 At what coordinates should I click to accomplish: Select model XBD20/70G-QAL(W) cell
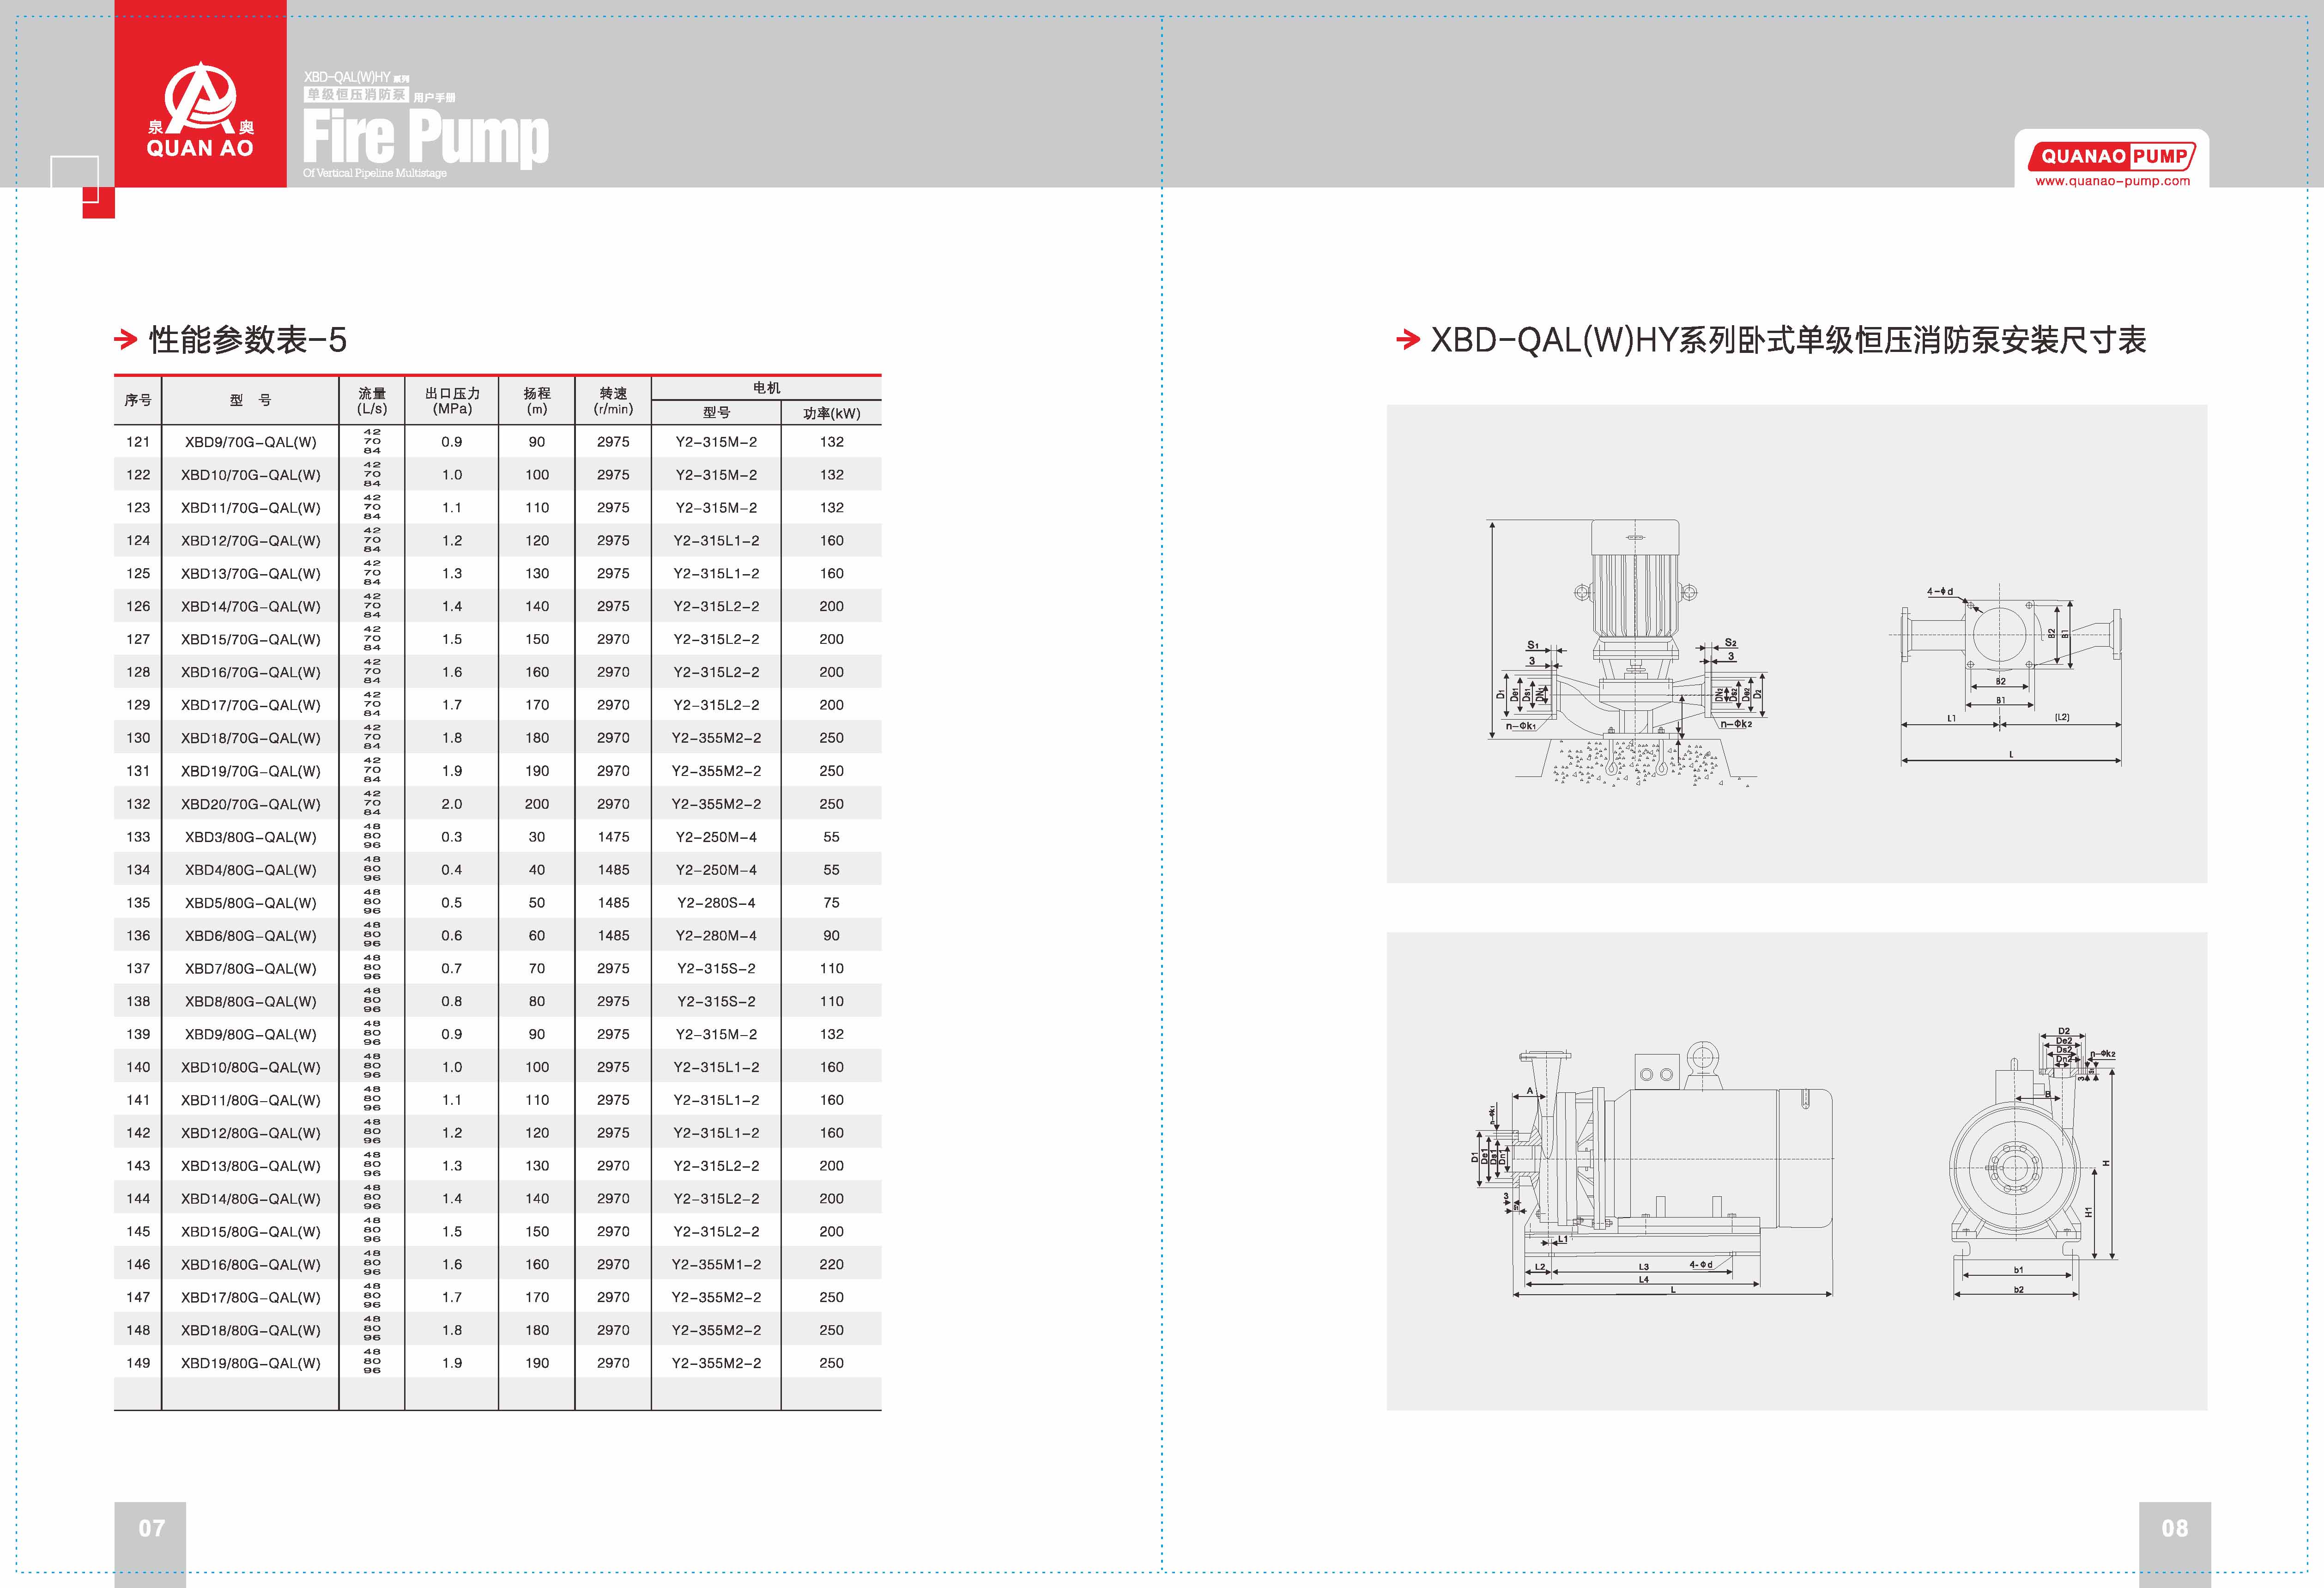coord(250,804)
